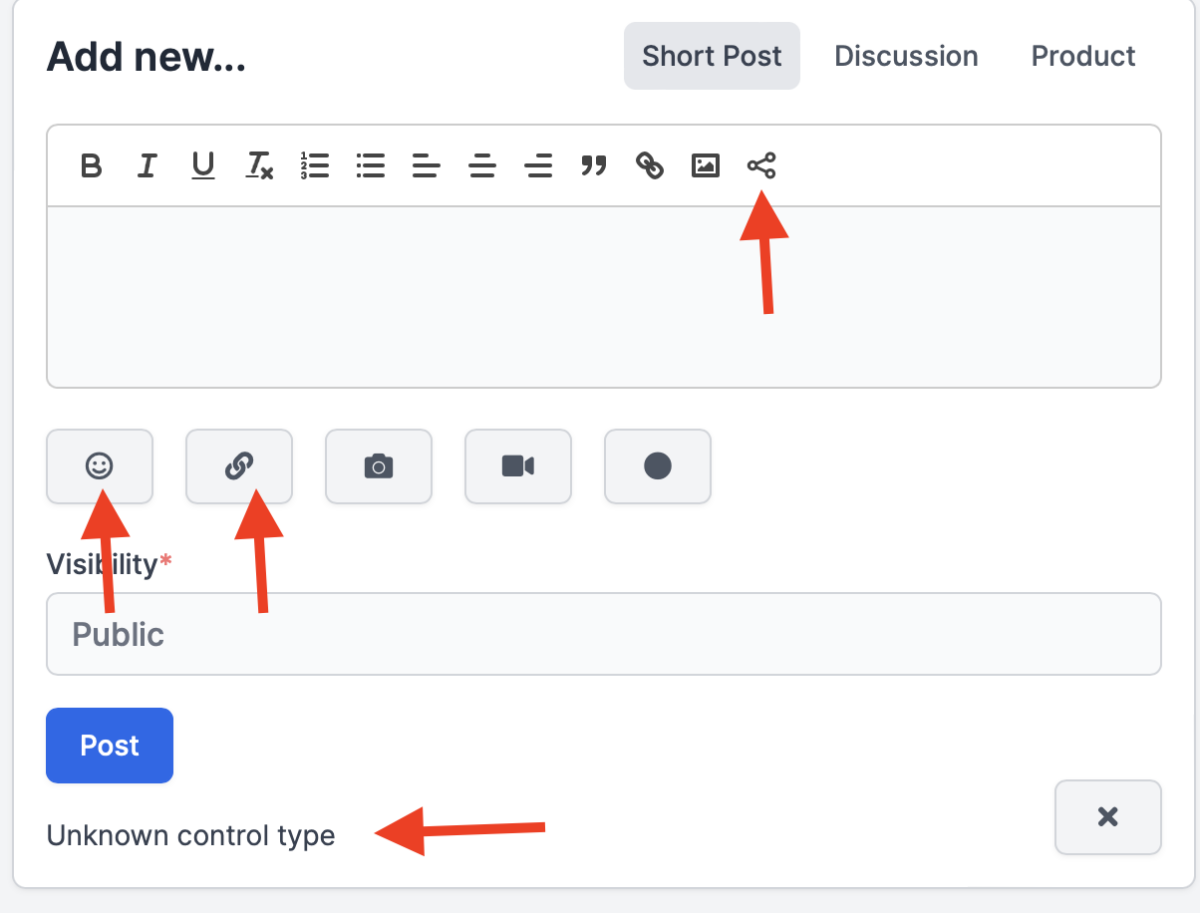
Task: Click the camera photo button
Action: click(x=378, y=466)
